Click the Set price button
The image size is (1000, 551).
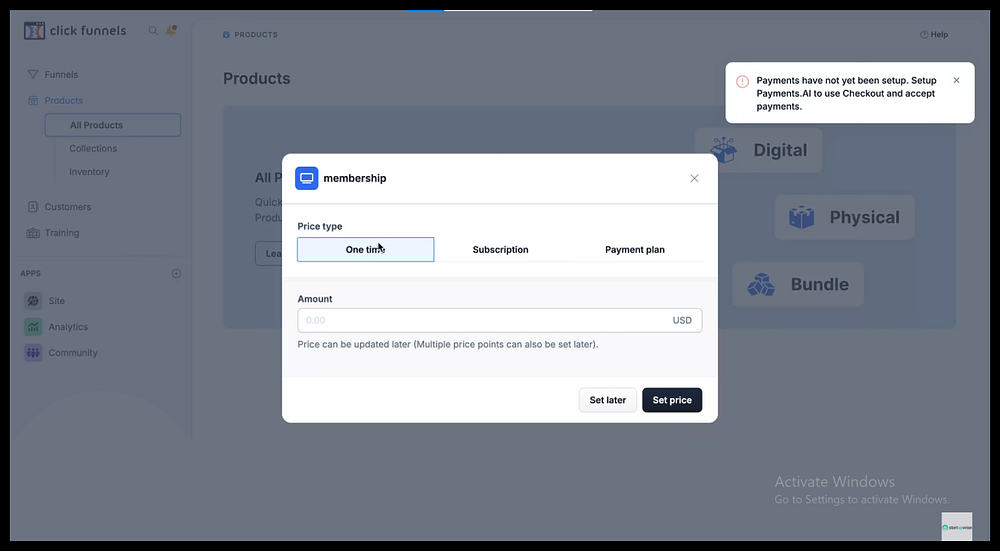pos(672,400)
